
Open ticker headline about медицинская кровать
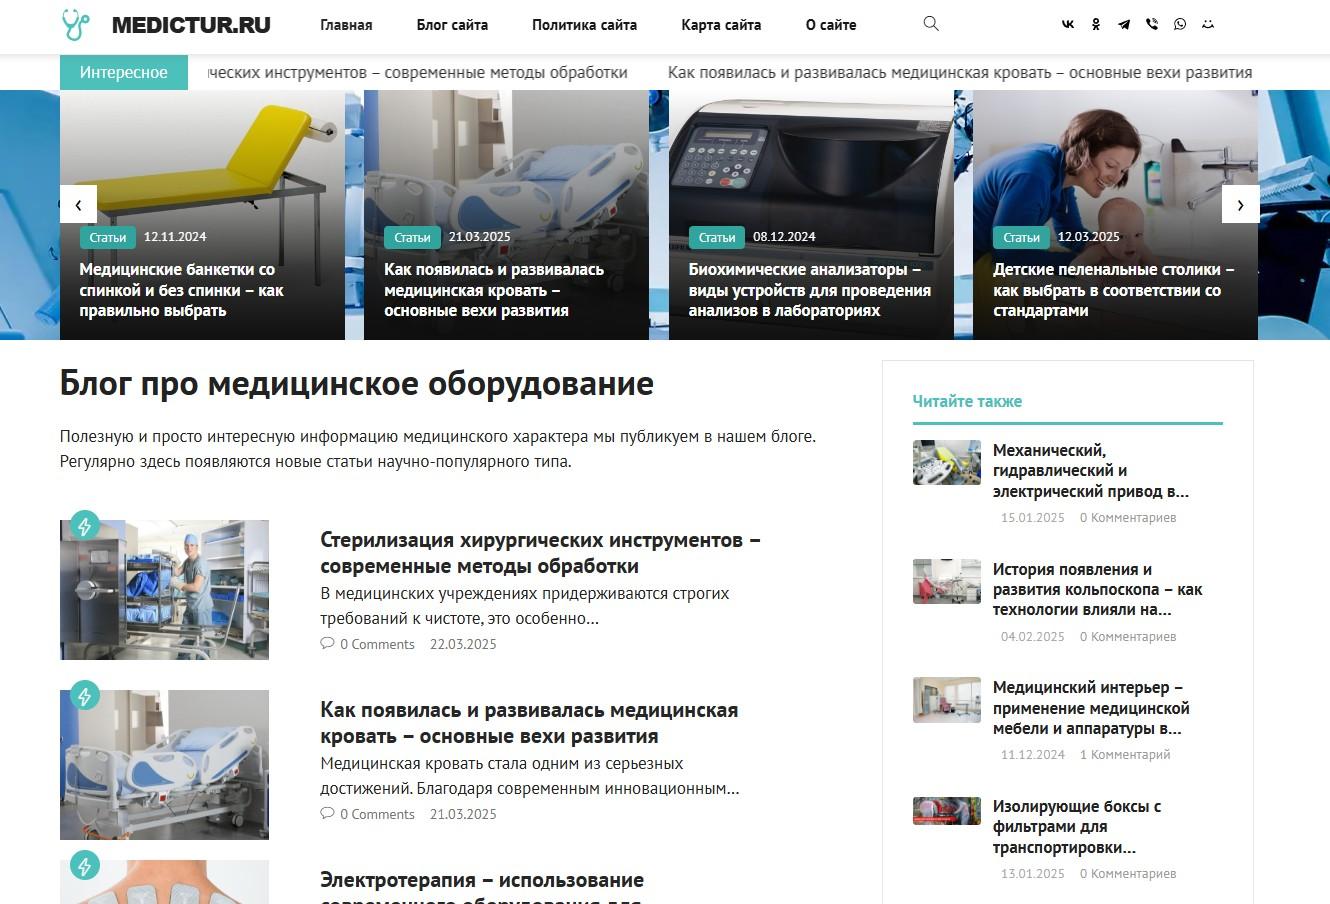click(960, 72)
